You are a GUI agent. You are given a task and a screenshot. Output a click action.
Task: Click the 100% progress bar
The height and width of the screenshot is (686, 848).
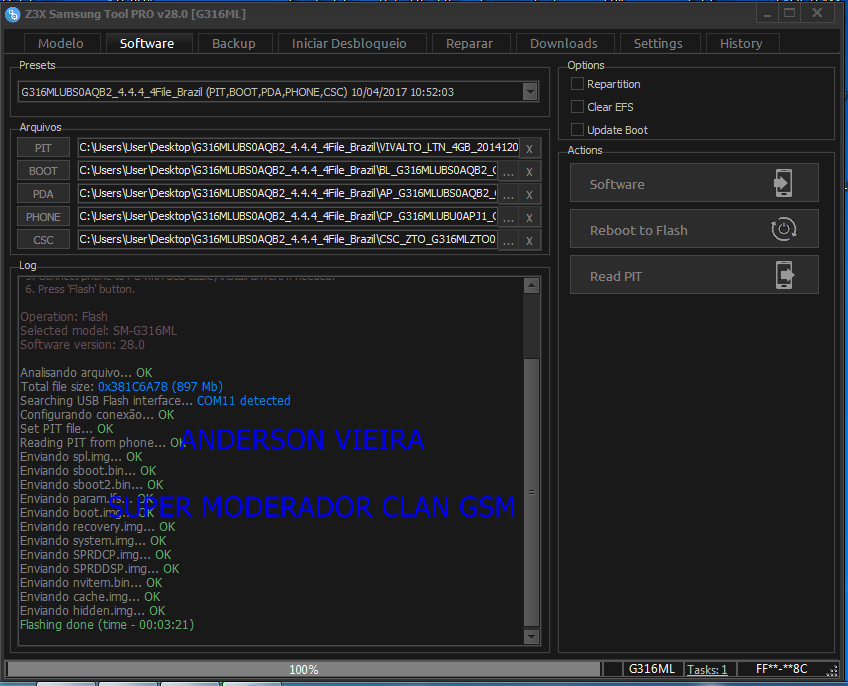point(303,669)
